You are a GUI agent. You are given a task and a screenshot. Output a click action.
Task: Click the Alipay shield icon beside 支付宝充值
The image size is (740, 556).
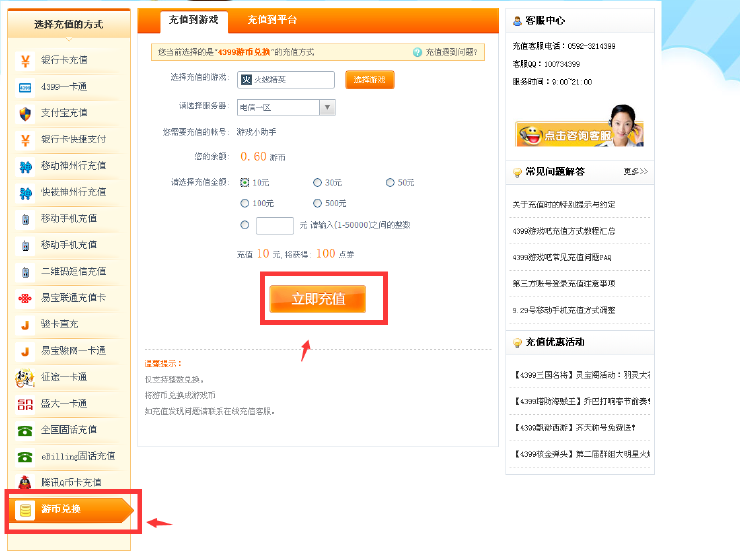[x=25, y=114]
